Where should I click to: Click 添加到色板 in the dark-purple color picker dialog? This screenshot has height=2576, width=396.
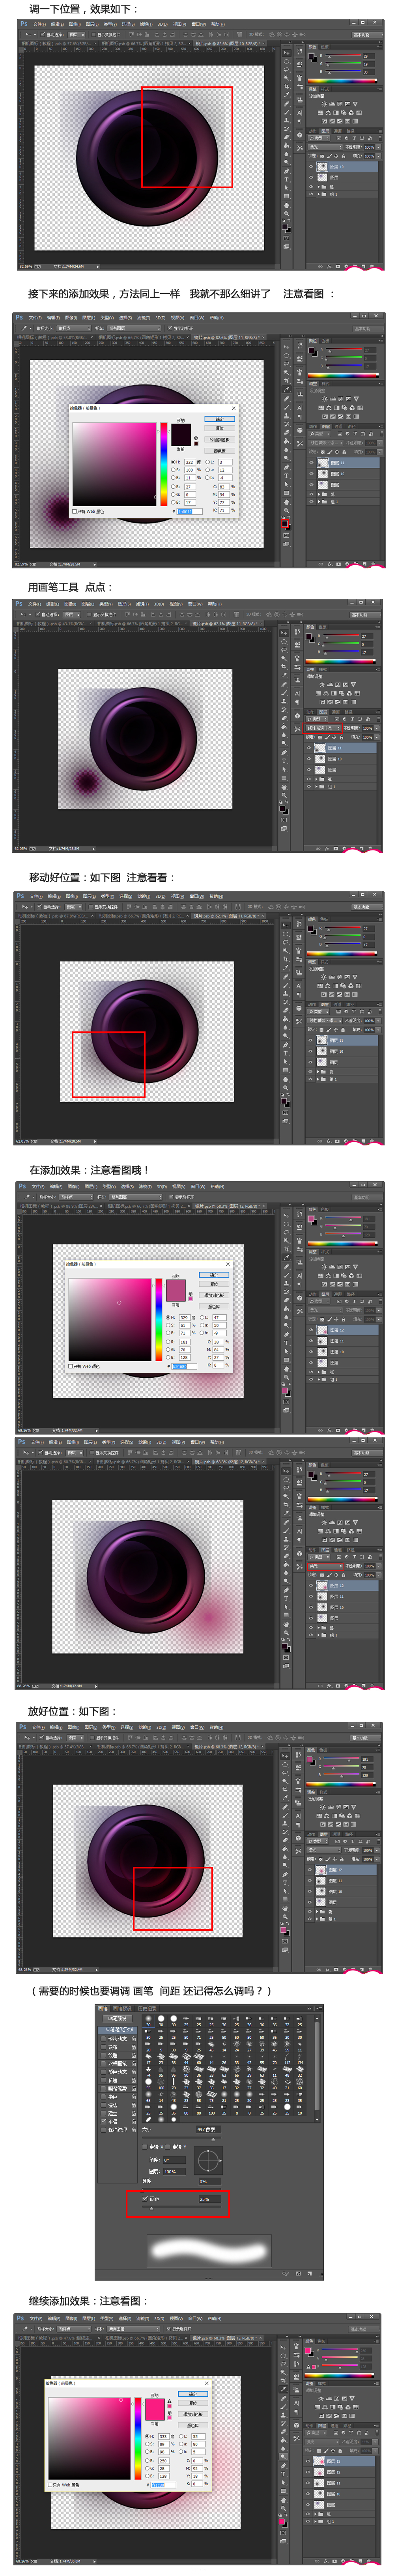[x=220, y=440]
